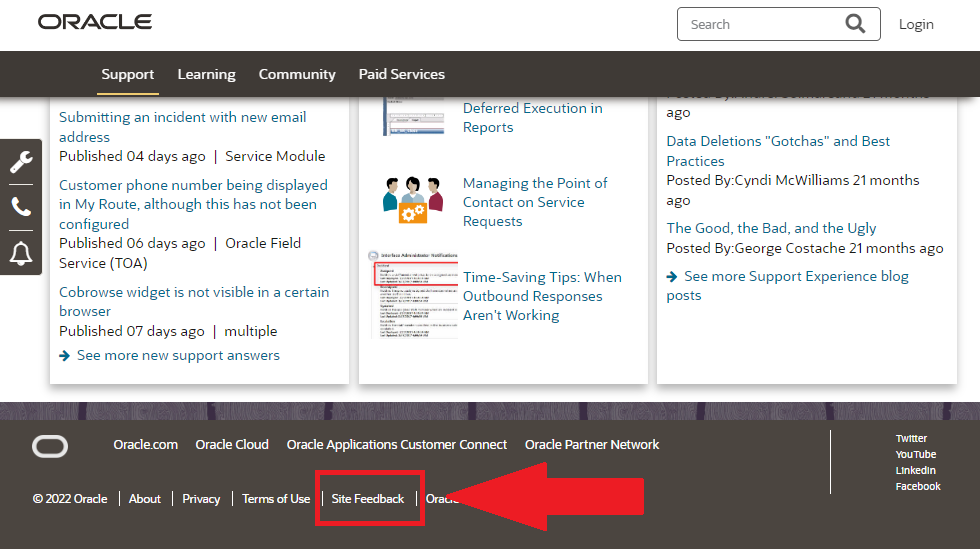Select the Support tab

pos(128,74)
